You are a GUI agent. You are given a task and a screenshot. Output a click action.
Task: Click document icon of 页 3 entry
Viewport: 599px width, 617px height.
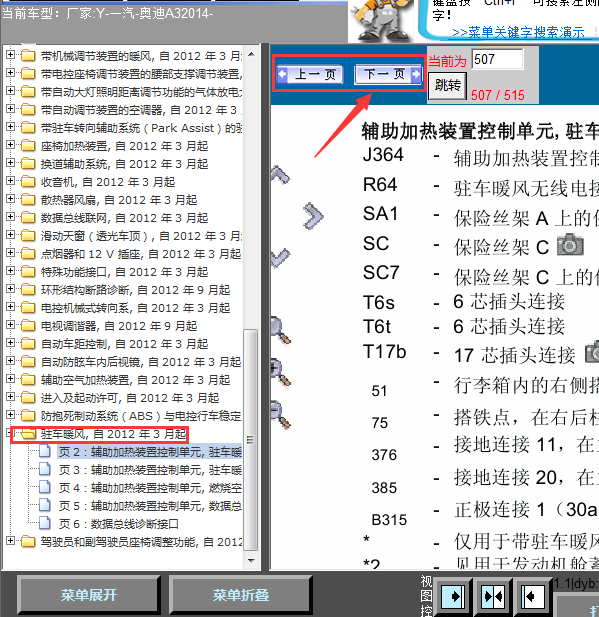click(45, 469)
